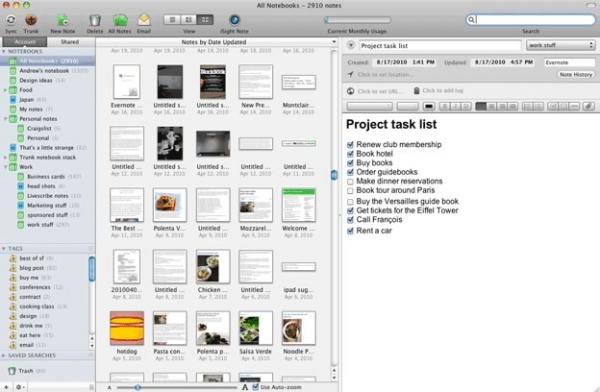This screenshot has width=600, height=392.
Task: Open the gear action menu at bottom left
Action: [19, 387]
